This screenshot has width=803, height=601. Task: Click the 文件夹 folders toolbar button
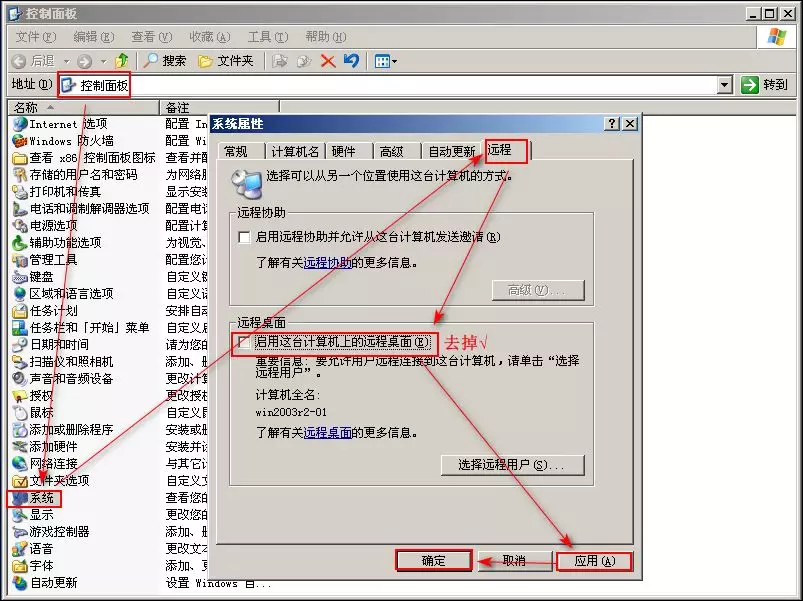226,61
